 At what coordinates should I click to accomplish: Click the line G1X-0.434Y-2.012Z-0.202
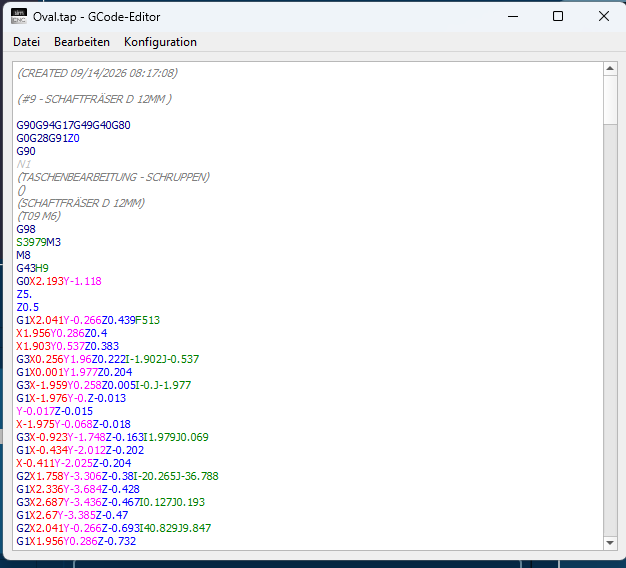click(x=80, y=450)
